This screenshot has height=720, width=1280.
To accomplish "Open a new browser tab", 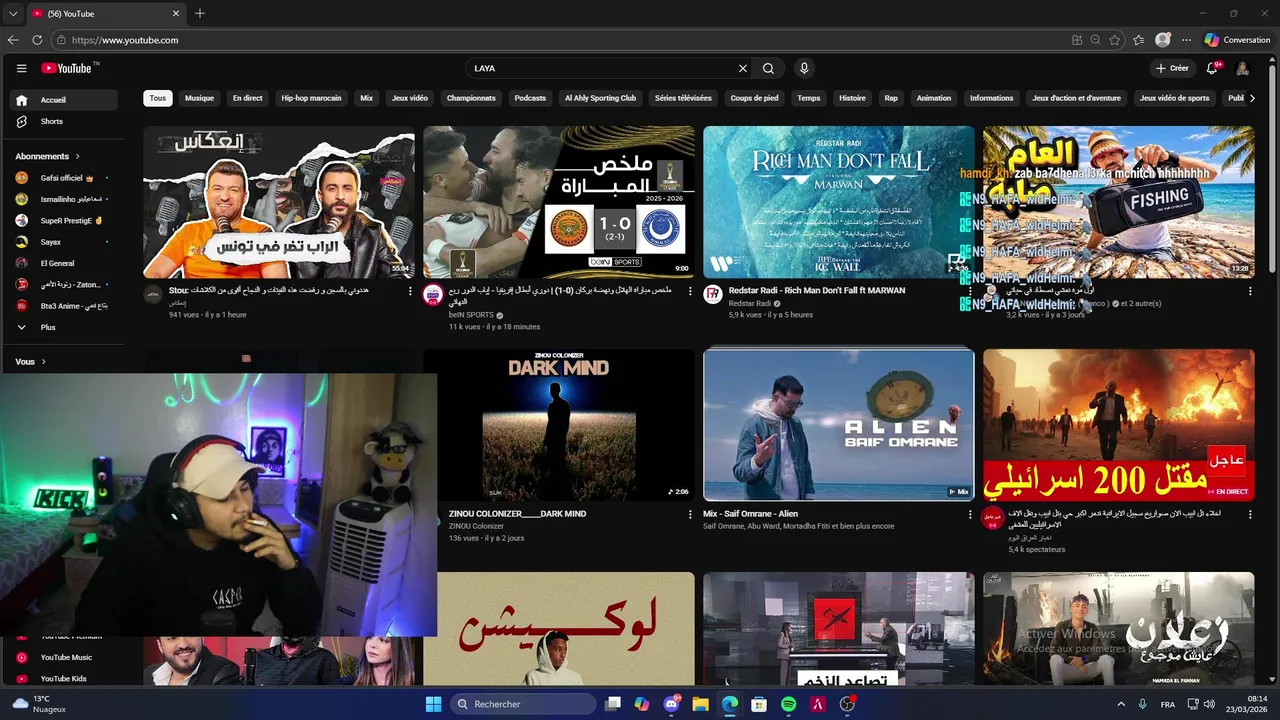I will point(200,13).
